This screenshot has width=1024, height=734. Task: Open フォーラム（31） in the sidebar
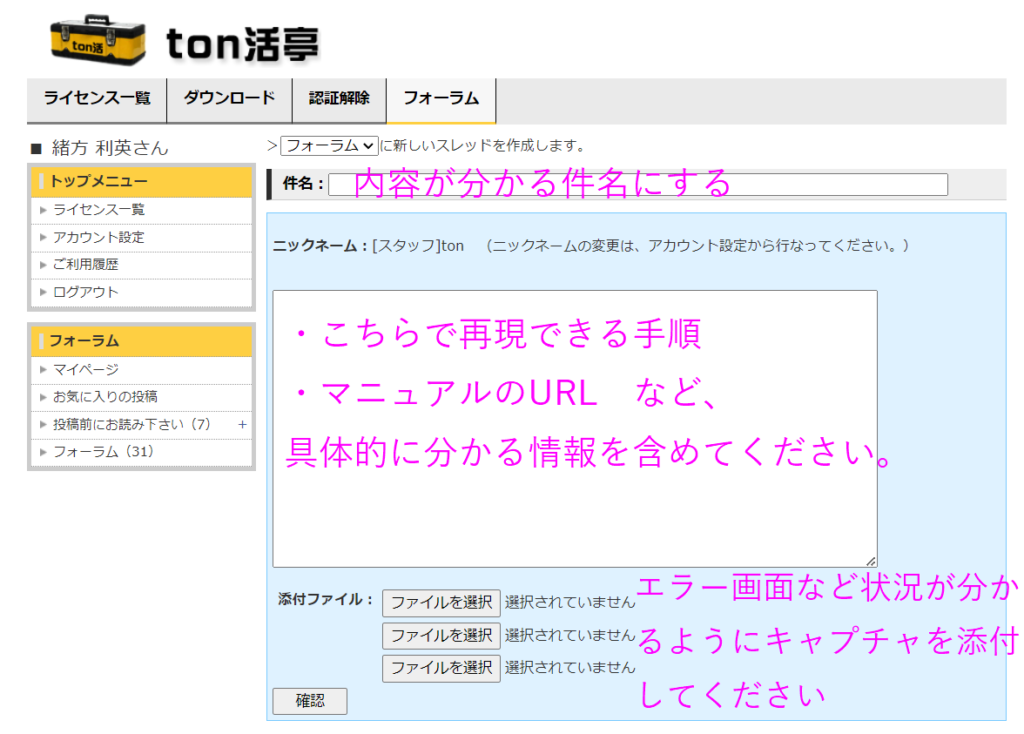[x=103, y=452]
